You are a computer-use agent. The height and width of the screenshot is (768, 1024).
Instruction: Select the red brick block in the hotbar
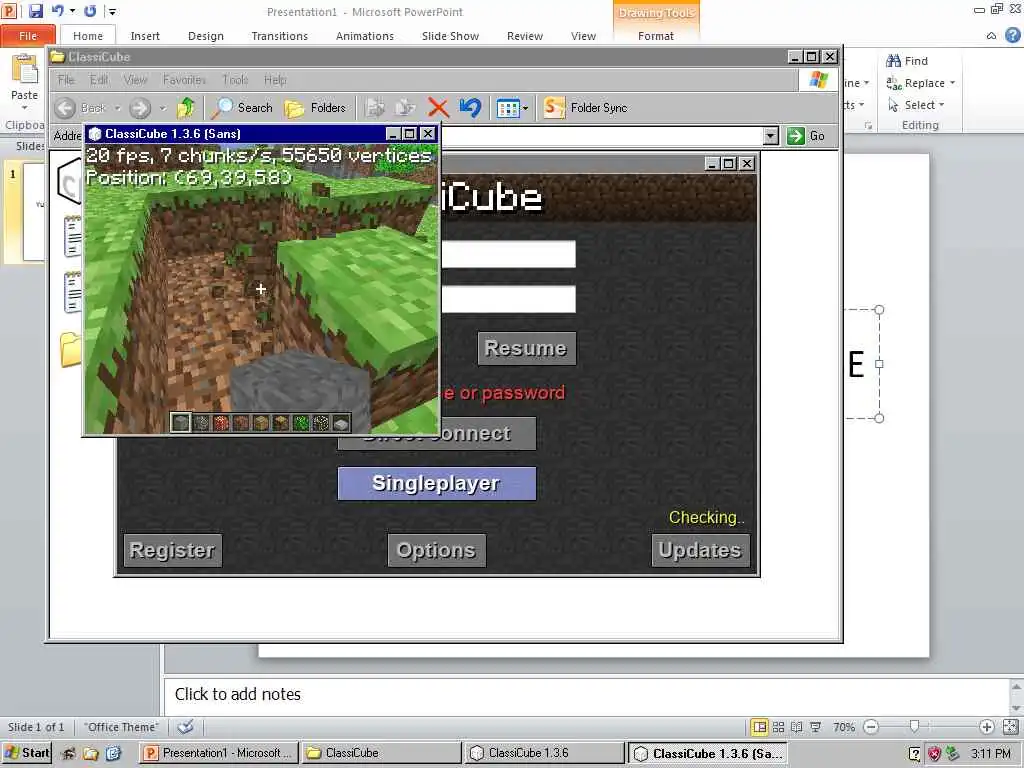pyautogui.click(x=221, y=423)
